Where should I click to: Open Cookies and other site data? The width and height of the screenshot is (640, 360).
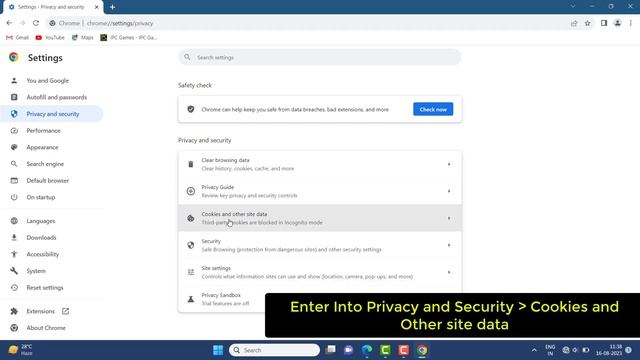point(320,218)
